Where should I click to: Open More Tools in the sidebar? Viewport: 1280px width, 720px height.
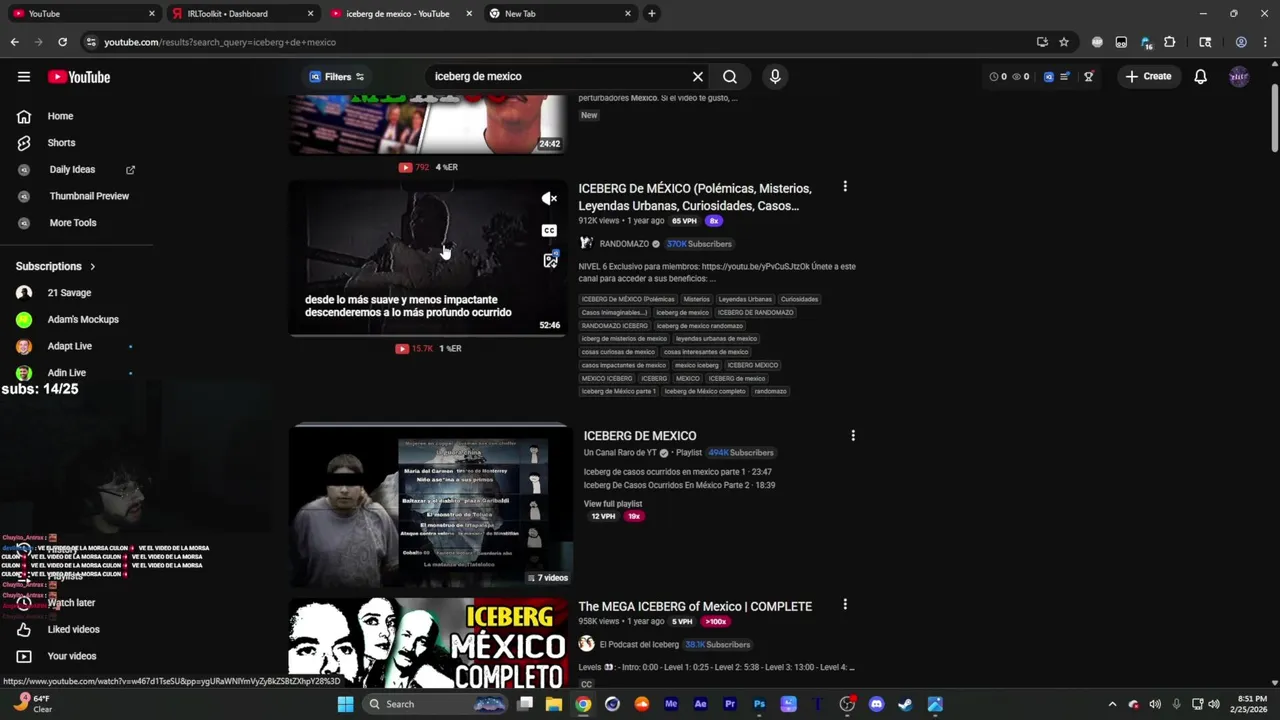click(73, 223)
